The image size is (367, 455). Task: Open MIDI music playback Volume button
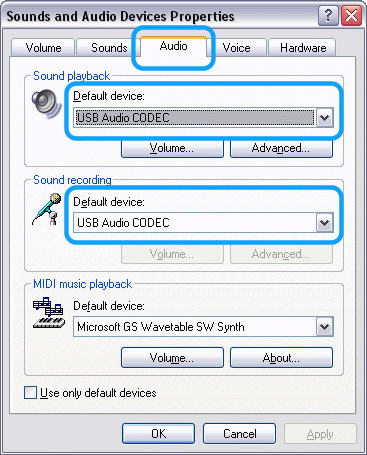point(172,358)
